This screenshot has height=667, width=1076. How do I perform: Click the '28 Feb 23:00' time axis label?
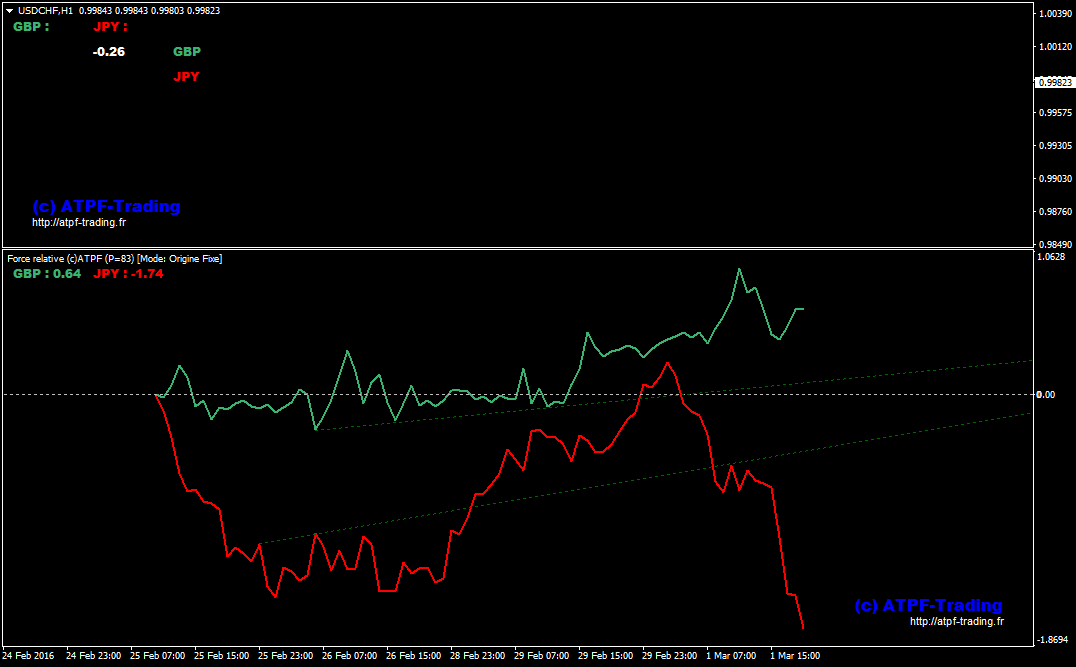pos(478,655)
